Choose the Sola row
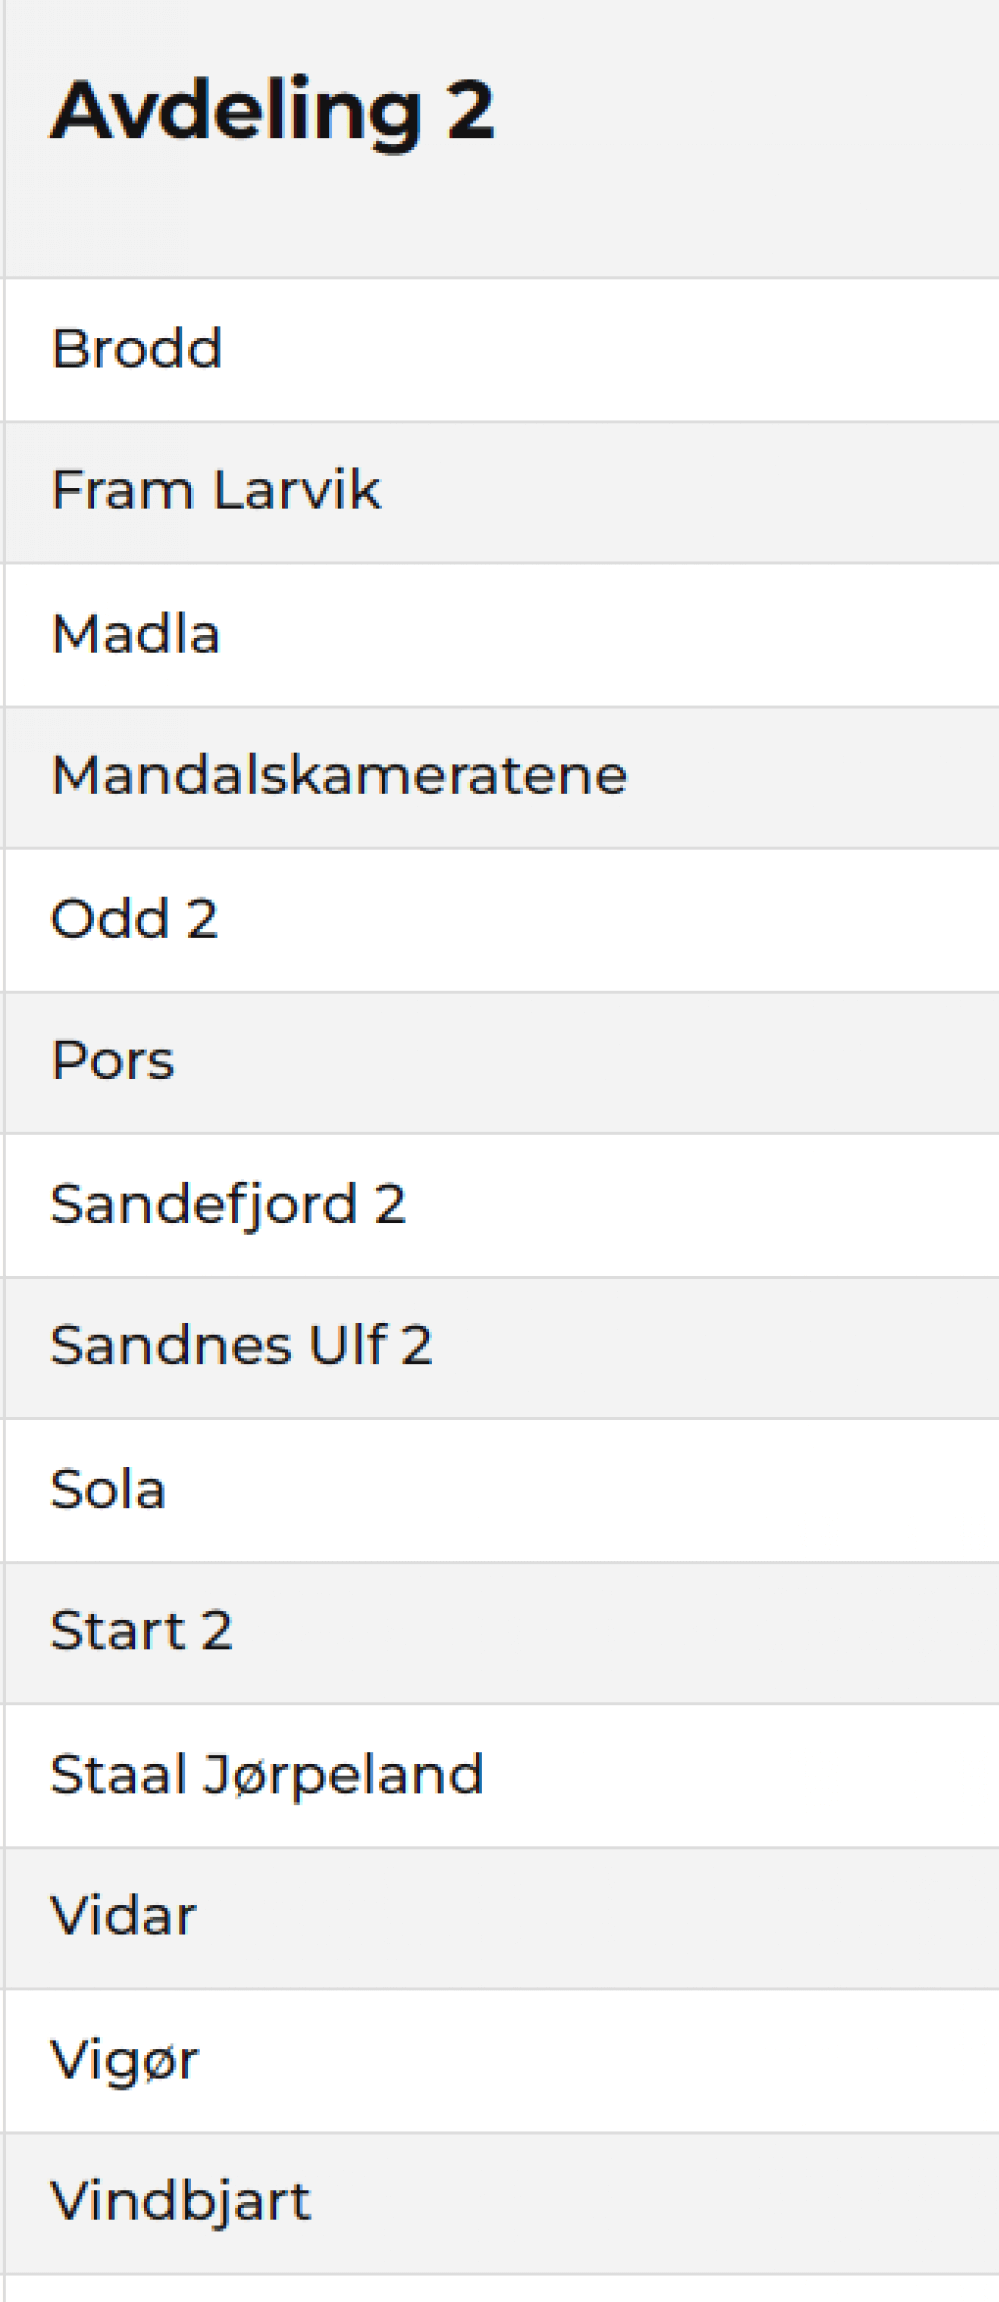Viewport: 999px width, 2302px height. click(501, 1490)
